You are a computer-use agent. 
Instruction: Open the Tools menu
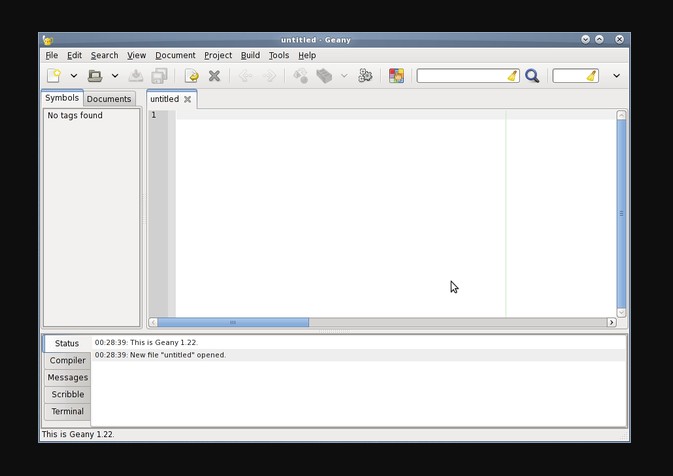279,55
